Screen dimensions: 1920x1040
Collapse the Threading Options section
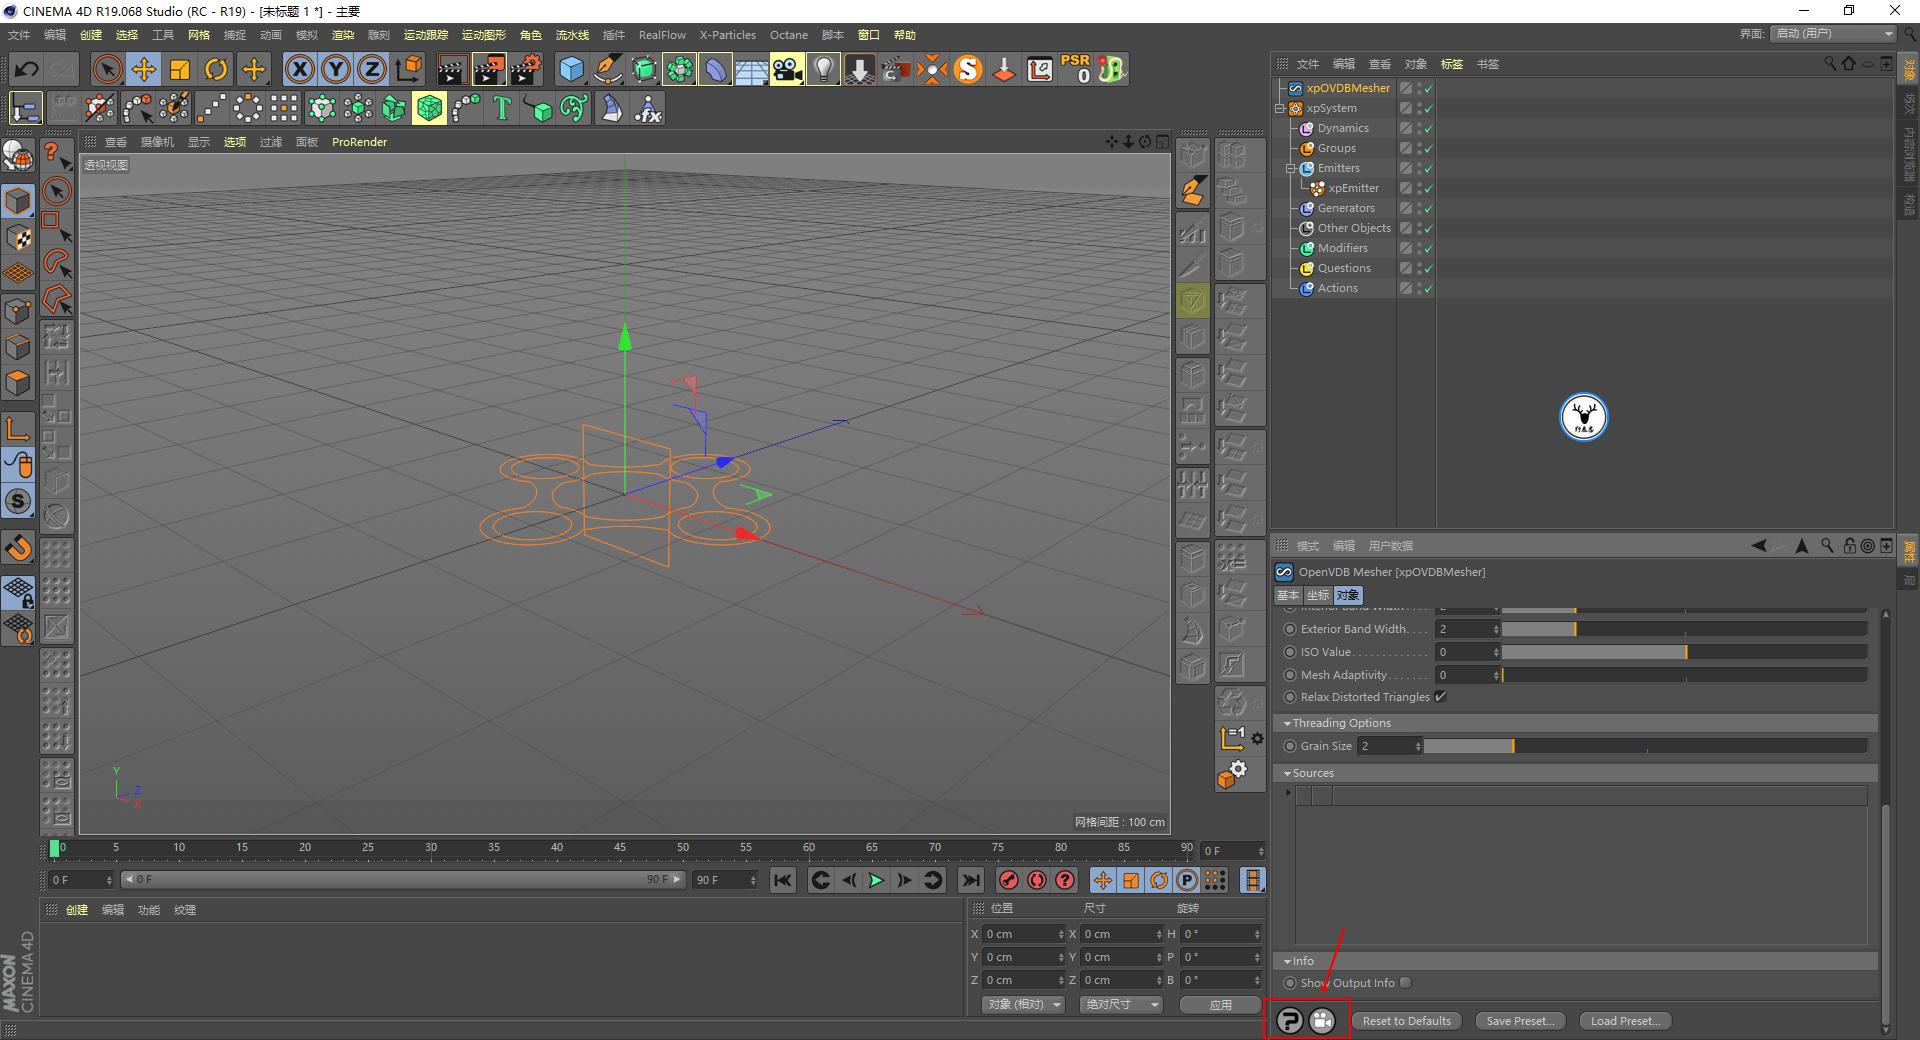tap(1288, 723)
